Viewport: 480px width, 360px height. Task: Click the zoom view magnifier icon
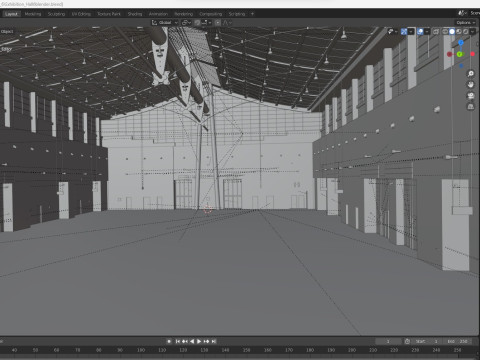pyautogui.click(x=470, y=74)
